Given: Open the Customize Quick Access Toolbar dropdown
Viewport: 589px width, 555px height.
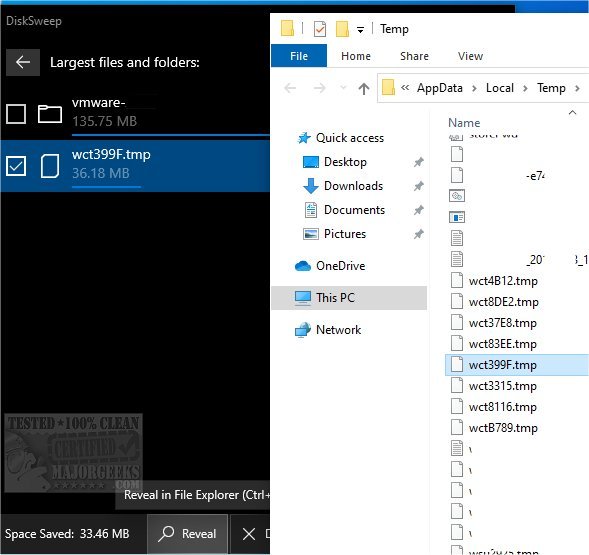Looking at the screenshot, I should [x=360, y=30].
